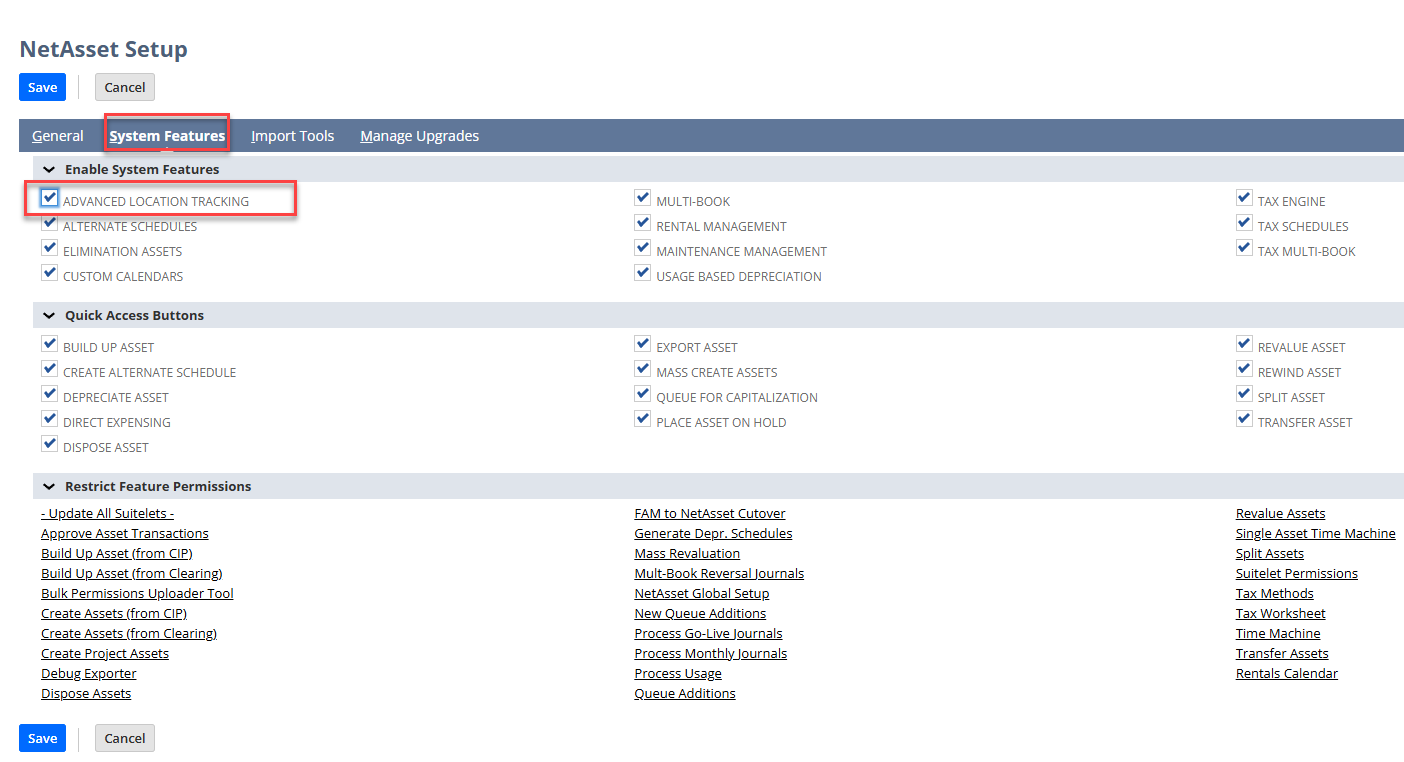This screenshot has height=762, width=1404.
Task: Open Dispose Assets link
Action: tap(86, 693)
